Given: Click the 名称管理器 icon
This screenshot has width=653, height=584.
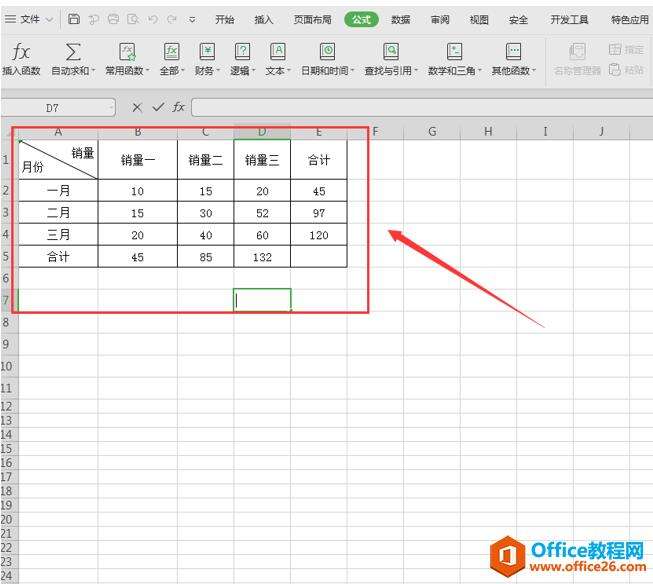Looking at the screenshot, I should (577, 52).
